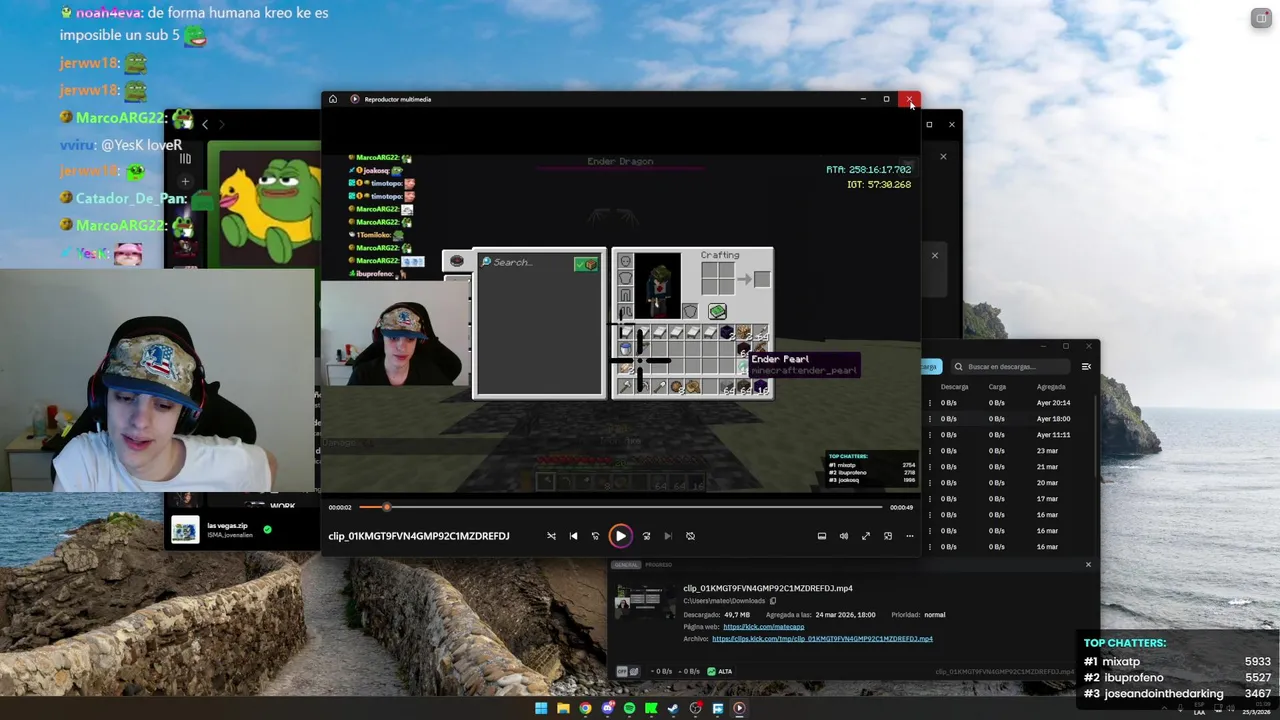This screenshot has height=720, width=1280.
Task: Go to the next track in media player
Action: [668, 536]
